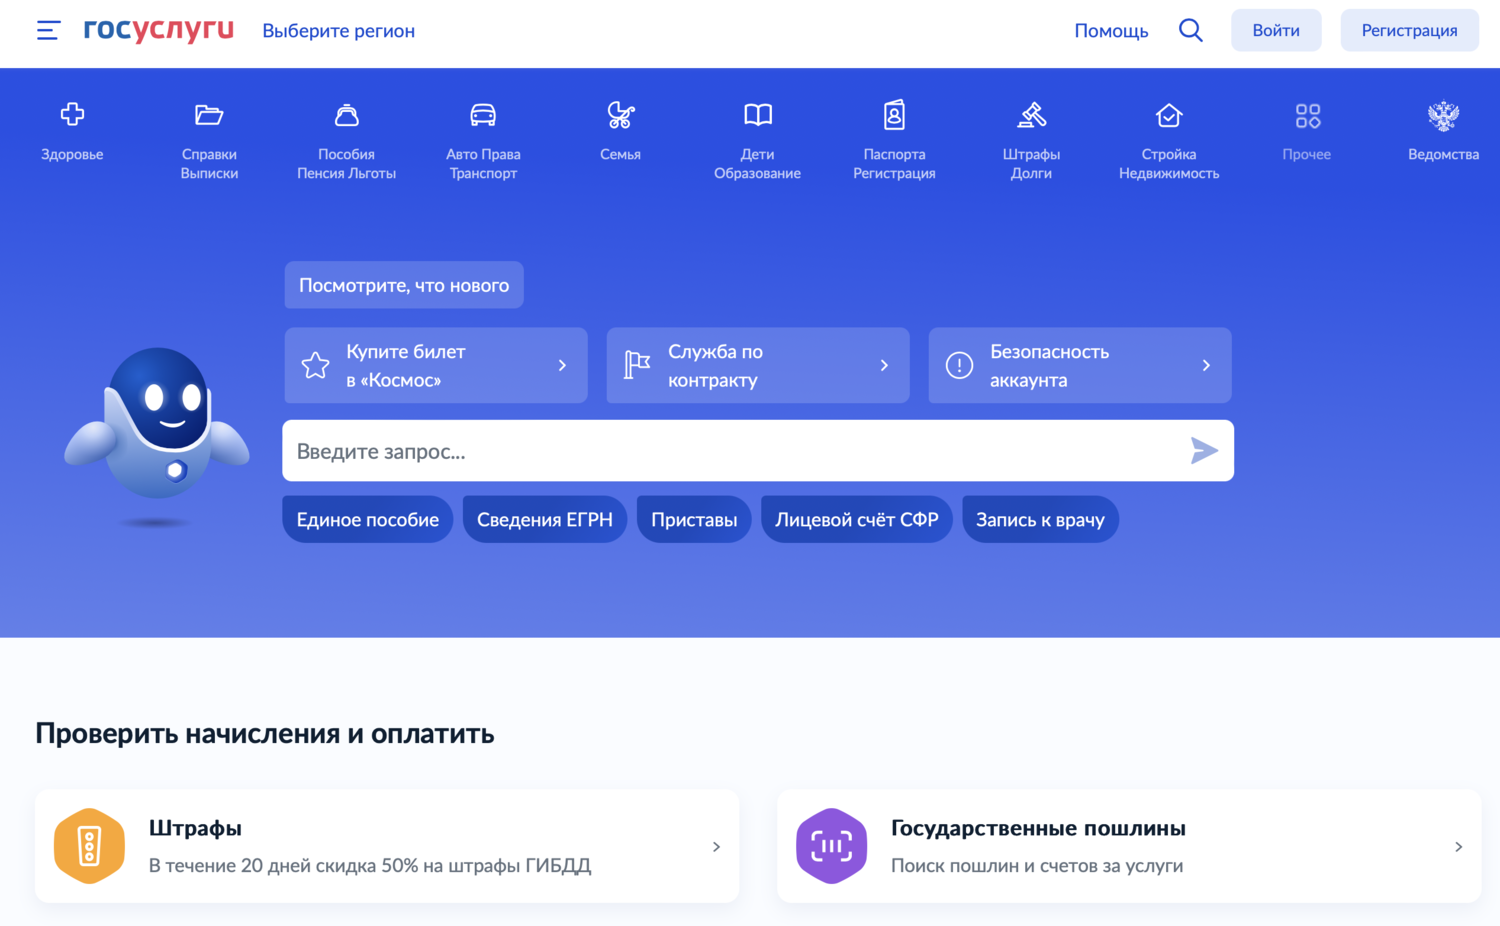The image size is (1500, 926).
Task: Open the Дети Образование book icon
Action: point(757,114)
